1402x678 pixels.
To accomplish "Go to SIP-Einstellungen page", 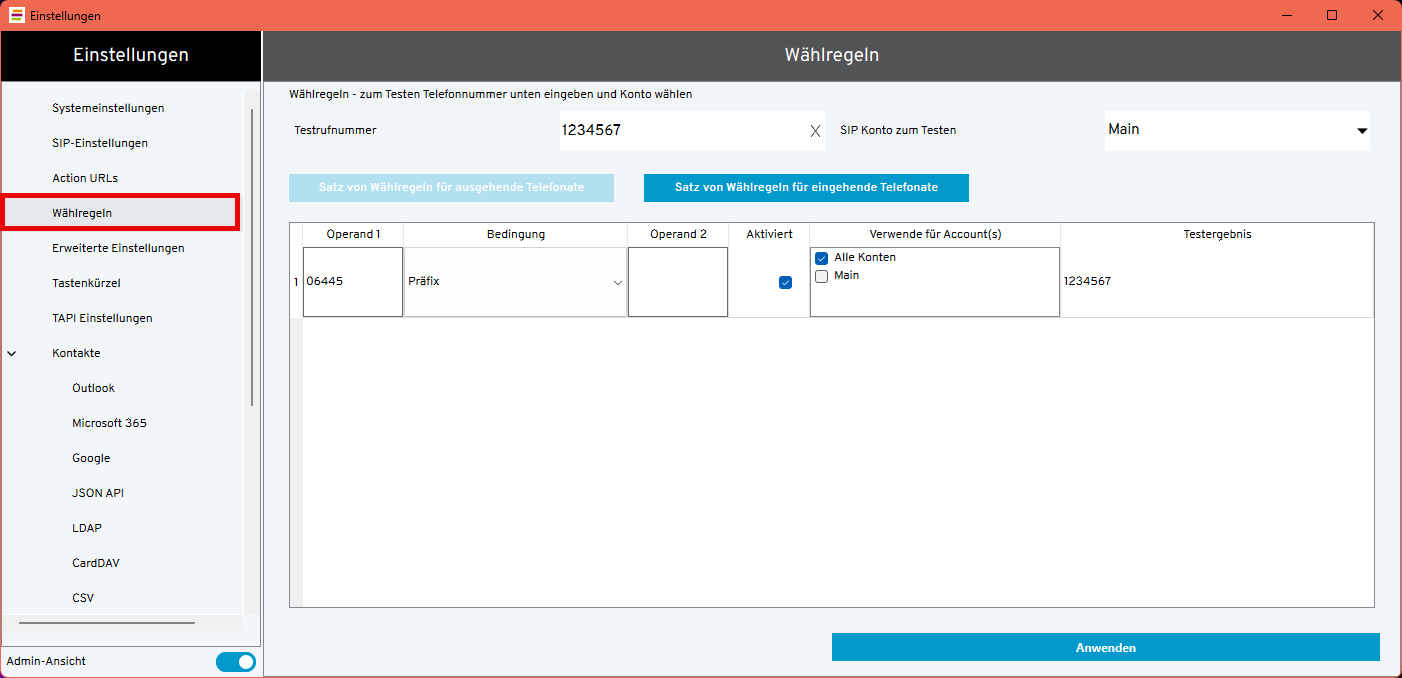I will tap(100, 143).
